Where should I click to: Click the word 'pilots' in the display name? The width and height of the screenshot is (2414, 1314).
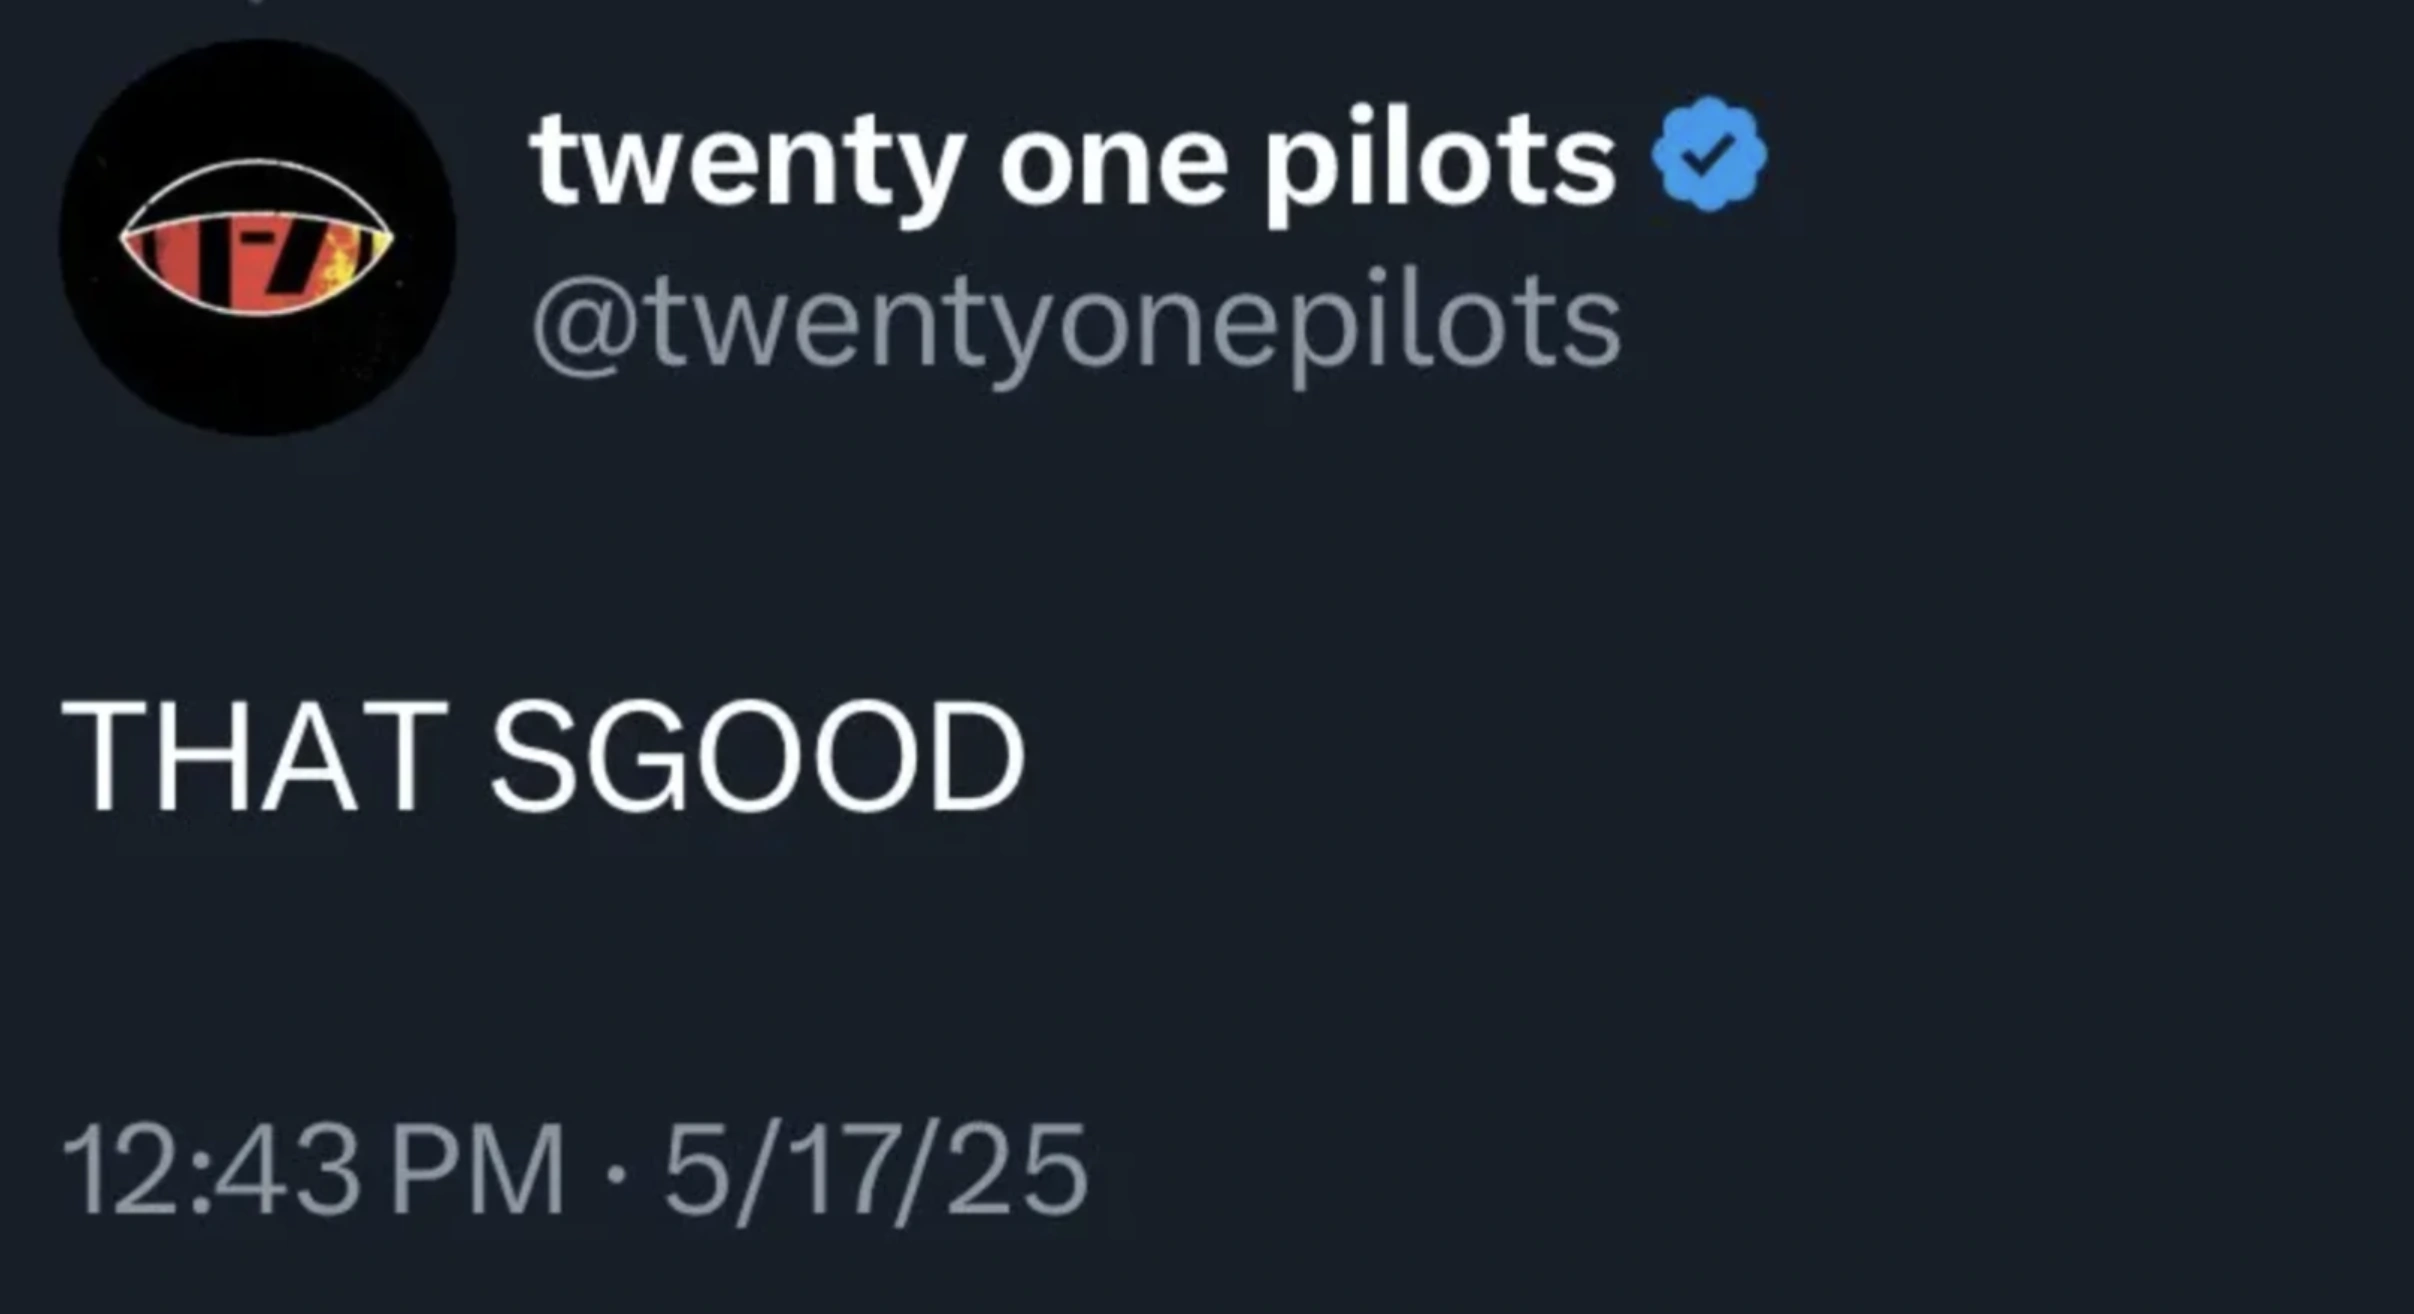pos(1439,165)
